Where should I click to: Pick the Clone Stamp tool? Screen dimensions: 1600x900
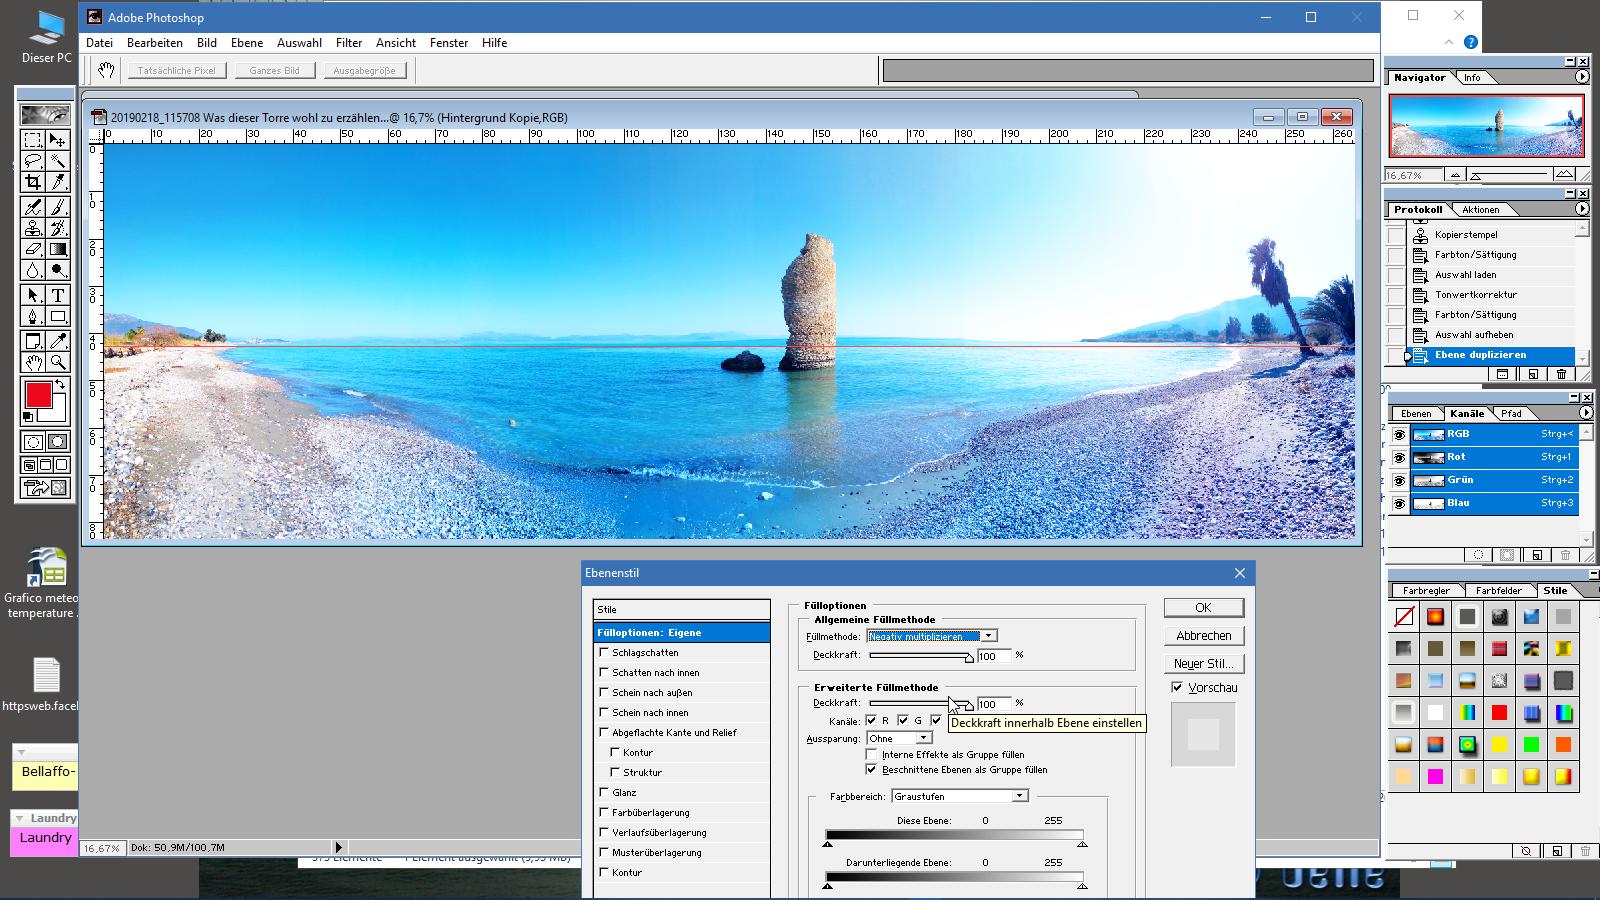[33, 228]
